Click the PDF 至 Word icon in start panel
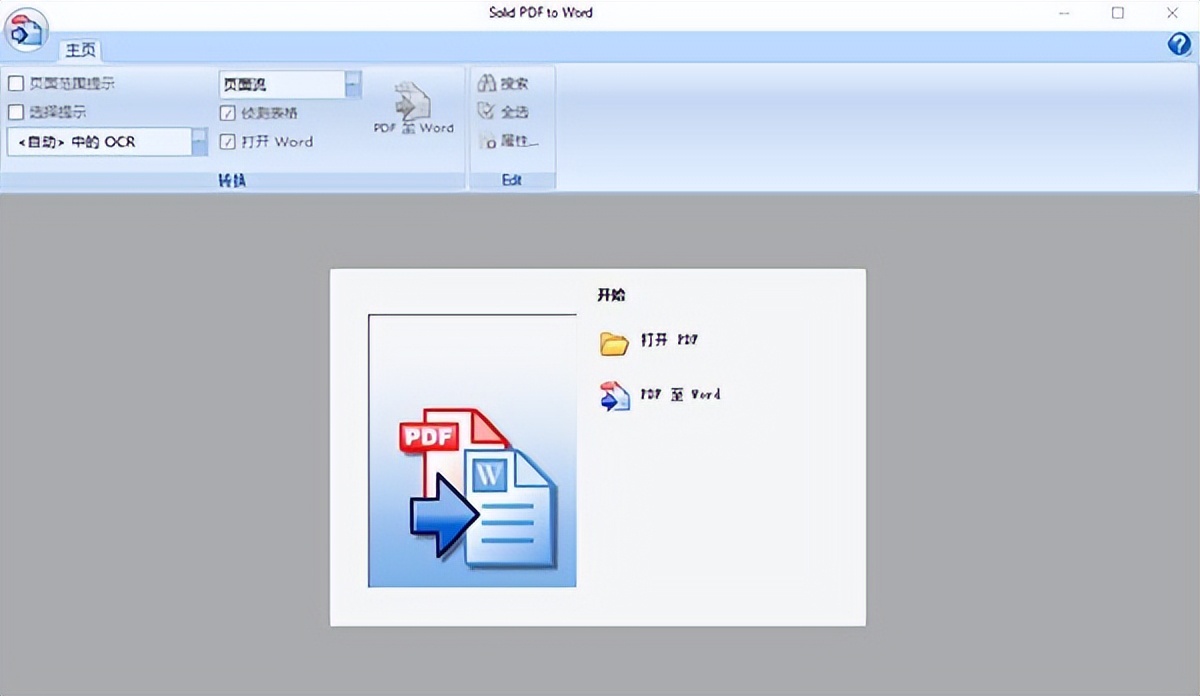This screenshot has height=696, width=1200. (x=614, y=396)
